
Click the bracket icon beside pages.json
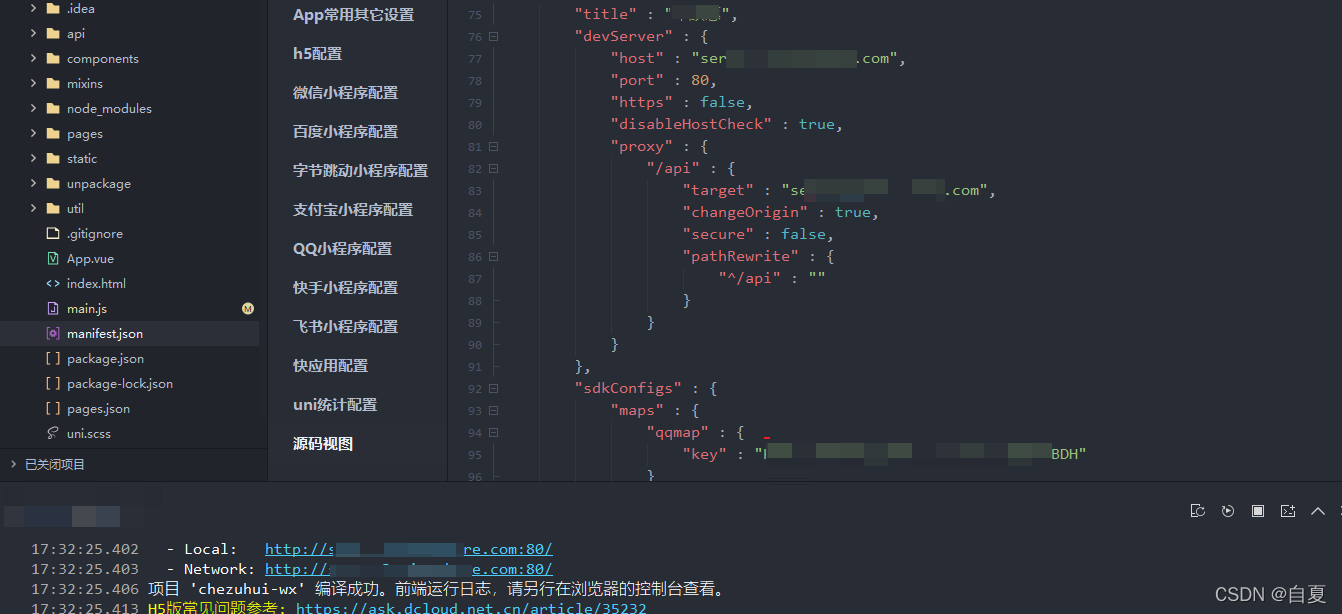tap(53, 409)
